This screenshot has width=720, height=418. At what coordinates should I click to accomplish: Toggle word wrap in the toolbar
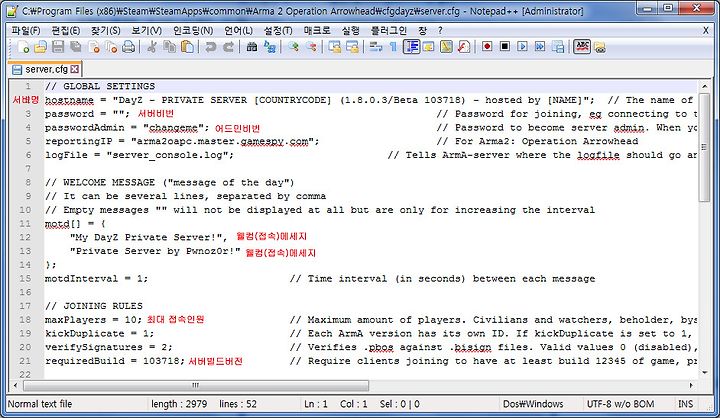coord(376,47)
